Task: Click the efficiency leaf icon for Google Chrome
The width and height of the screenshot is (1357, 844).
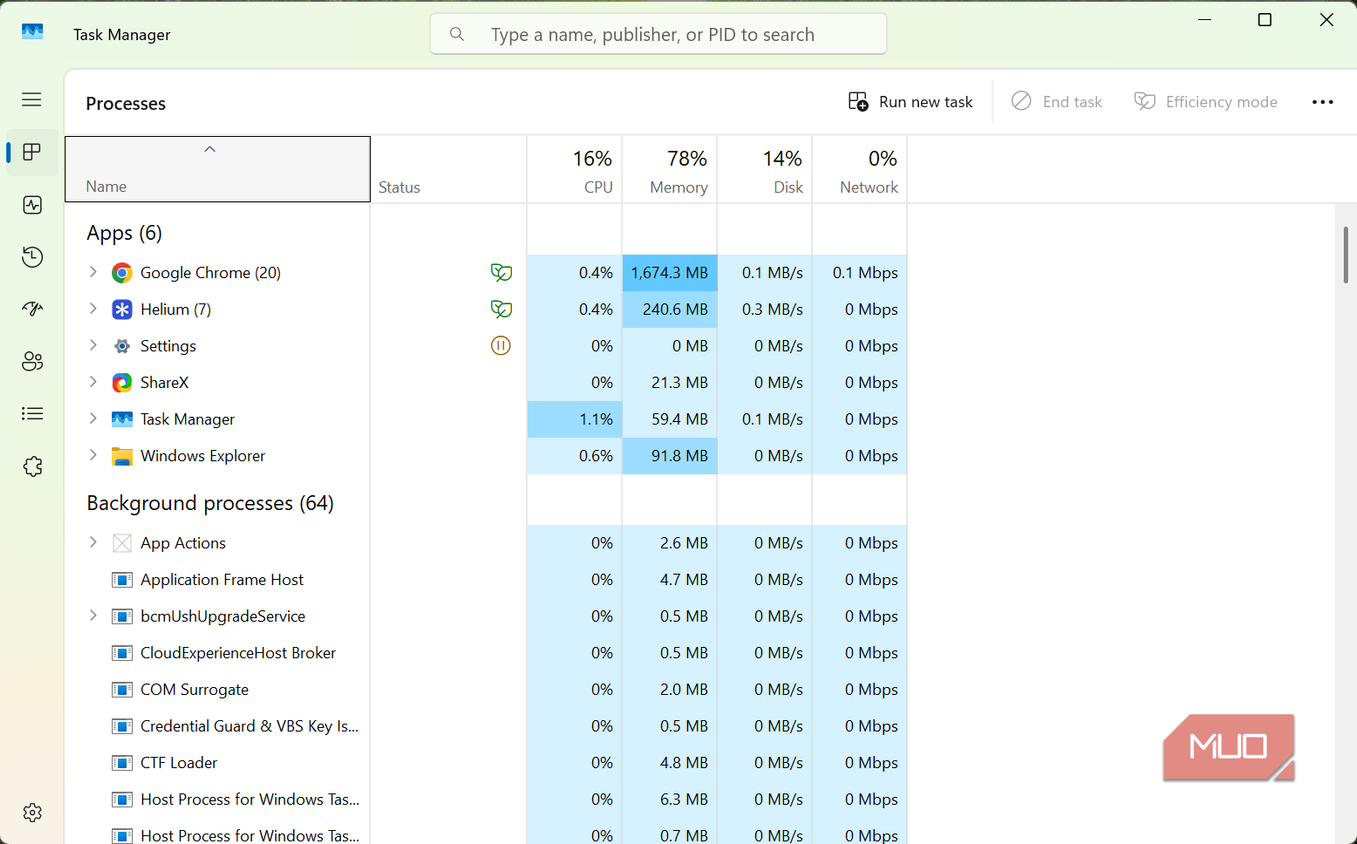Action: tap(501, 273)
